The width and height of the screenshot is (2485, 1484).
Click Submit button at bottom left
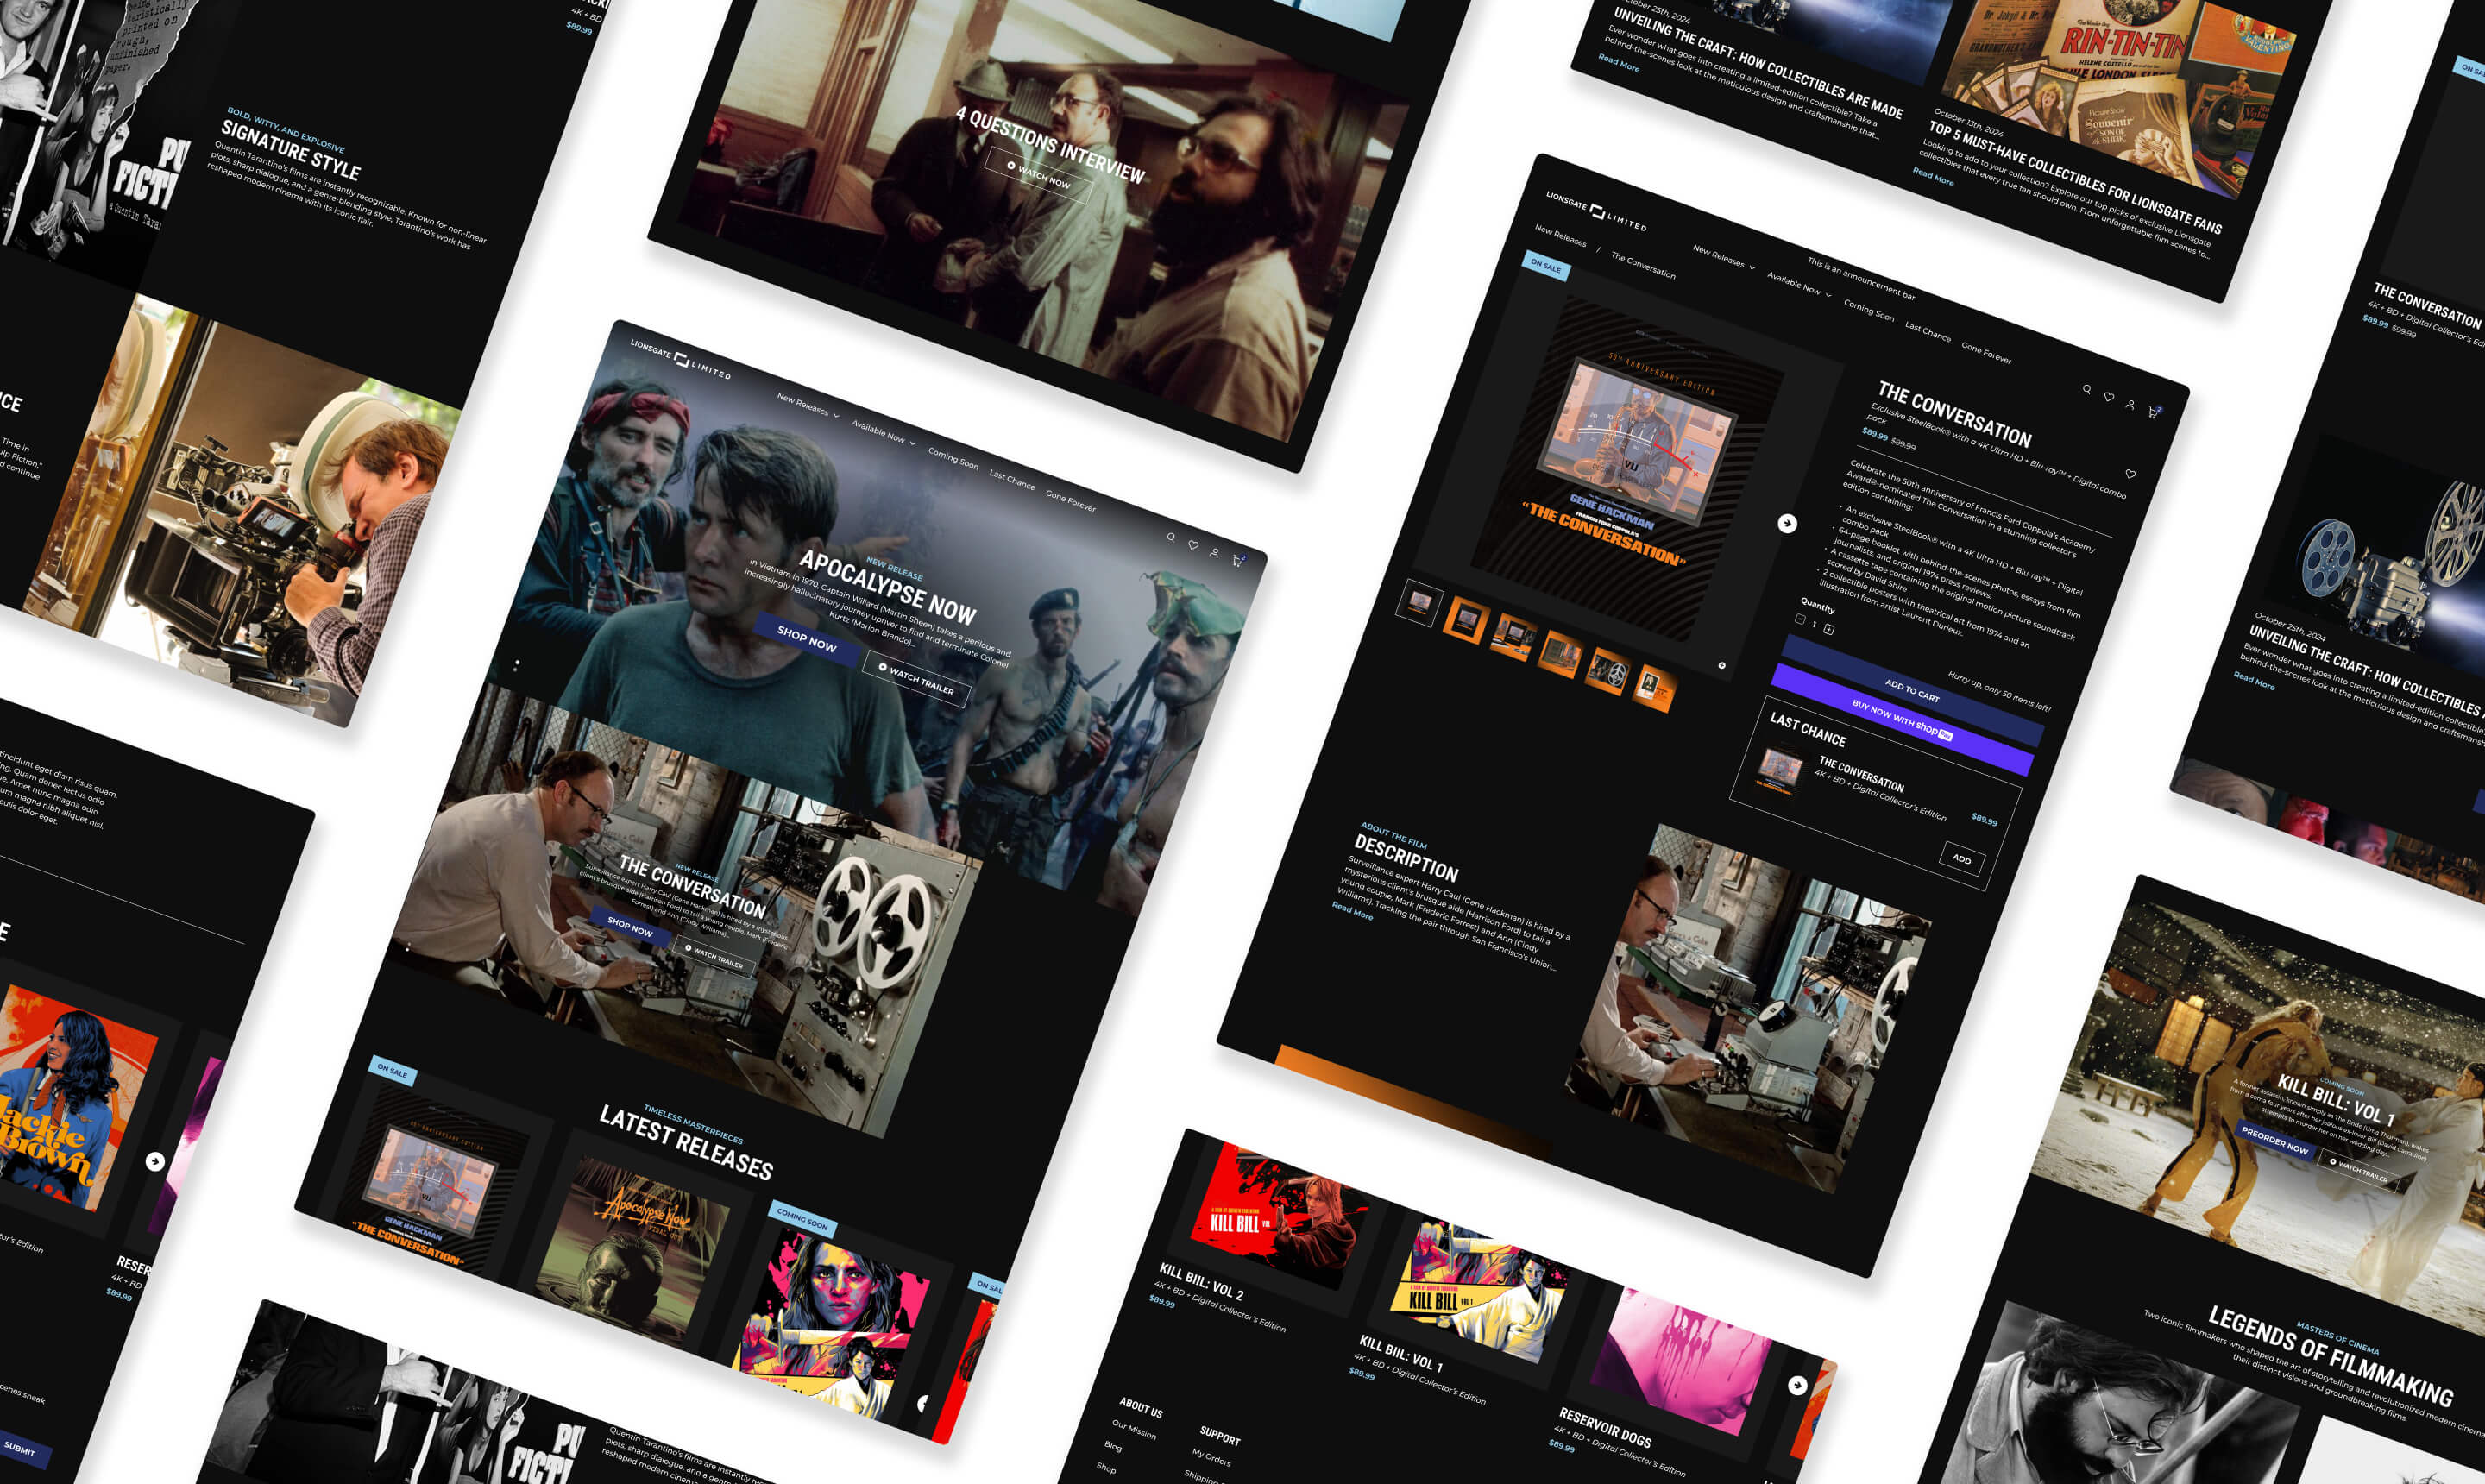coord(20,1450)
